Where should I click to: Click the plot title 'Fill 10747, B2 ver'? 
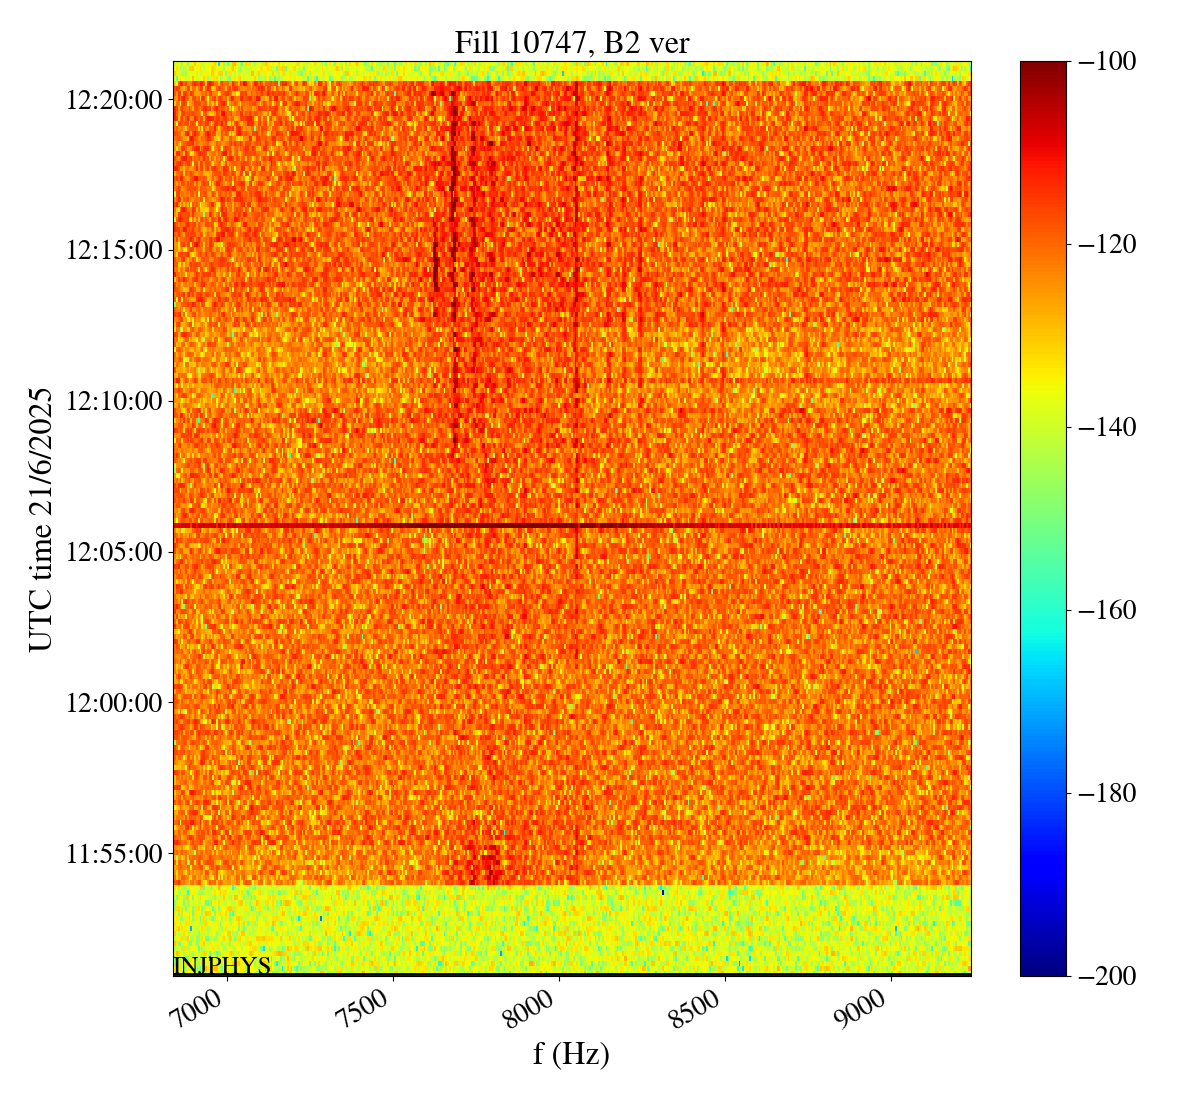(571, 42)
